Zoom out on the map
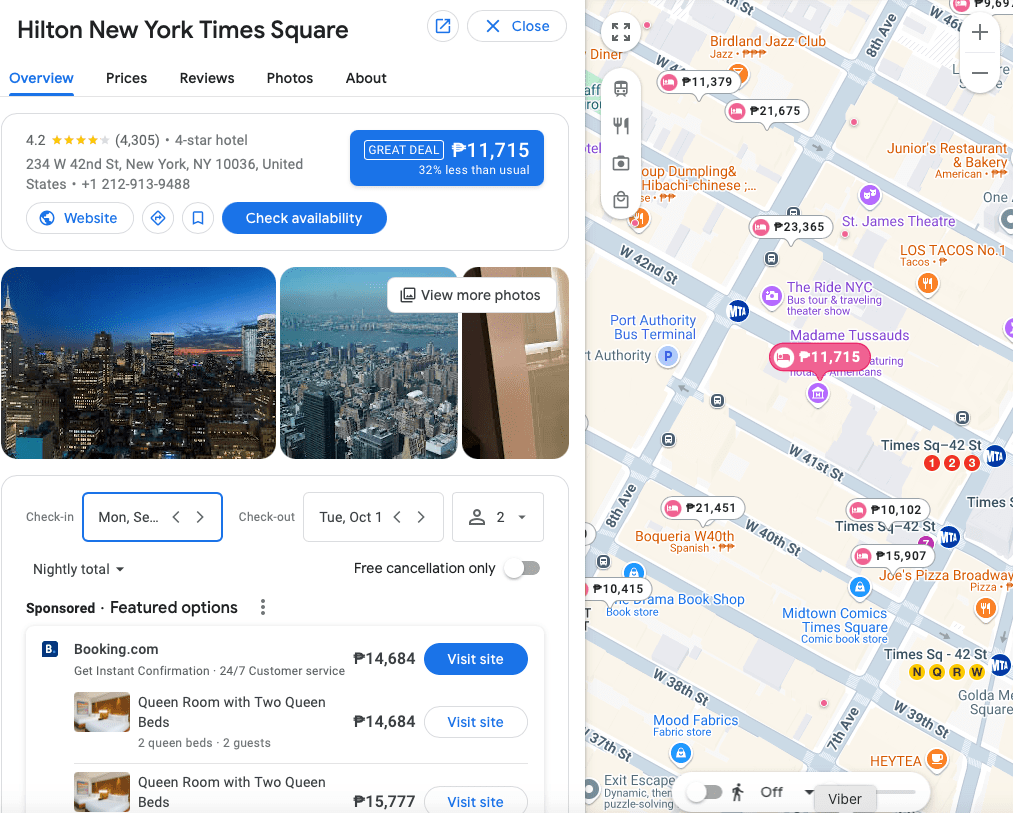 tap(979, 72)
